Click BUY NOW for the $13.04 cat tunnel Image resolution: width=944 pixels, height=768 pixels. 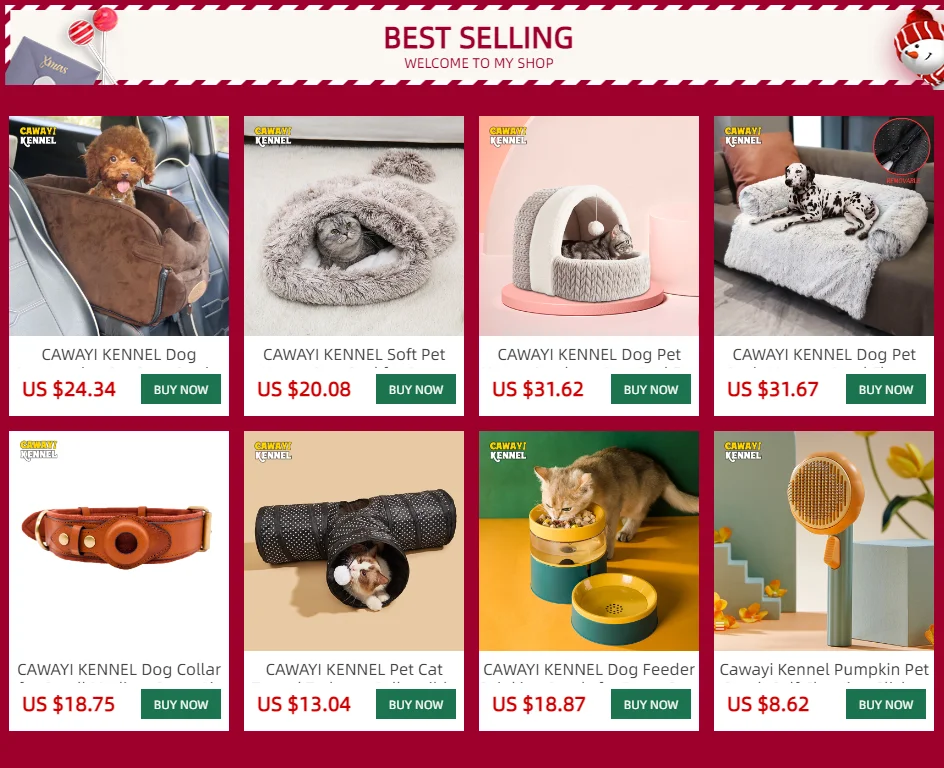(415, 704)
